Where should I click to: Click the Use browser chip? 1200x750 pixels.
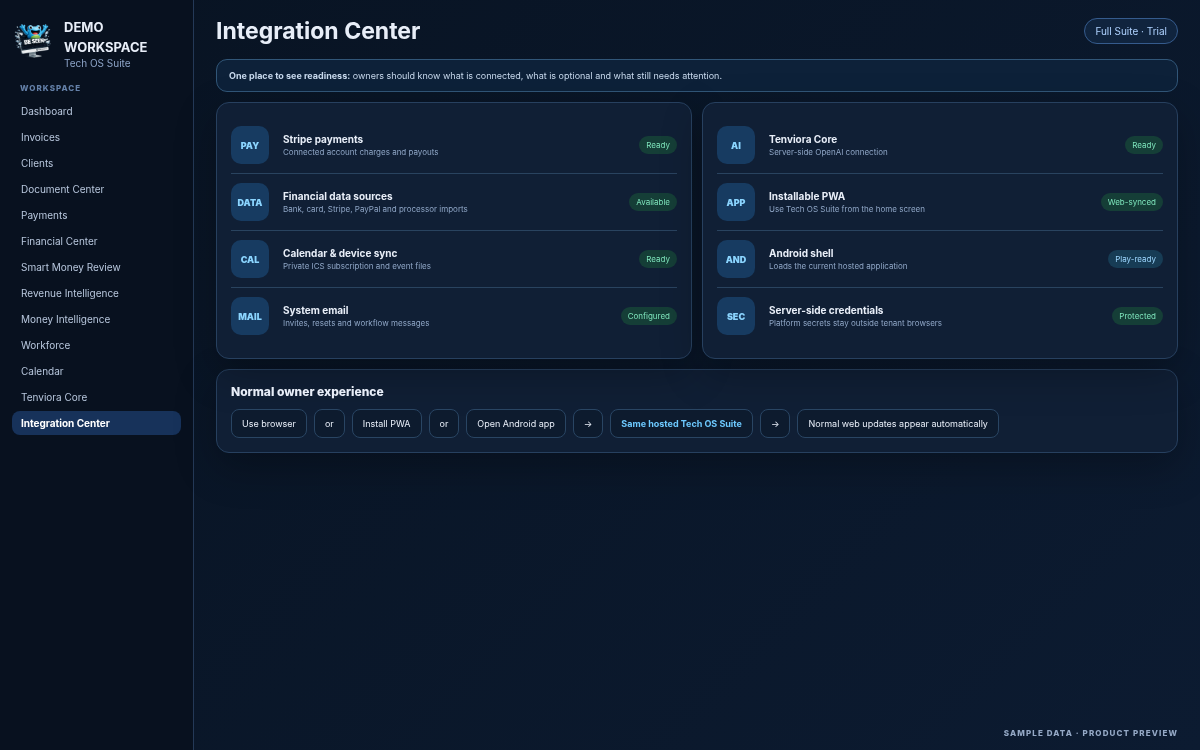269,423
